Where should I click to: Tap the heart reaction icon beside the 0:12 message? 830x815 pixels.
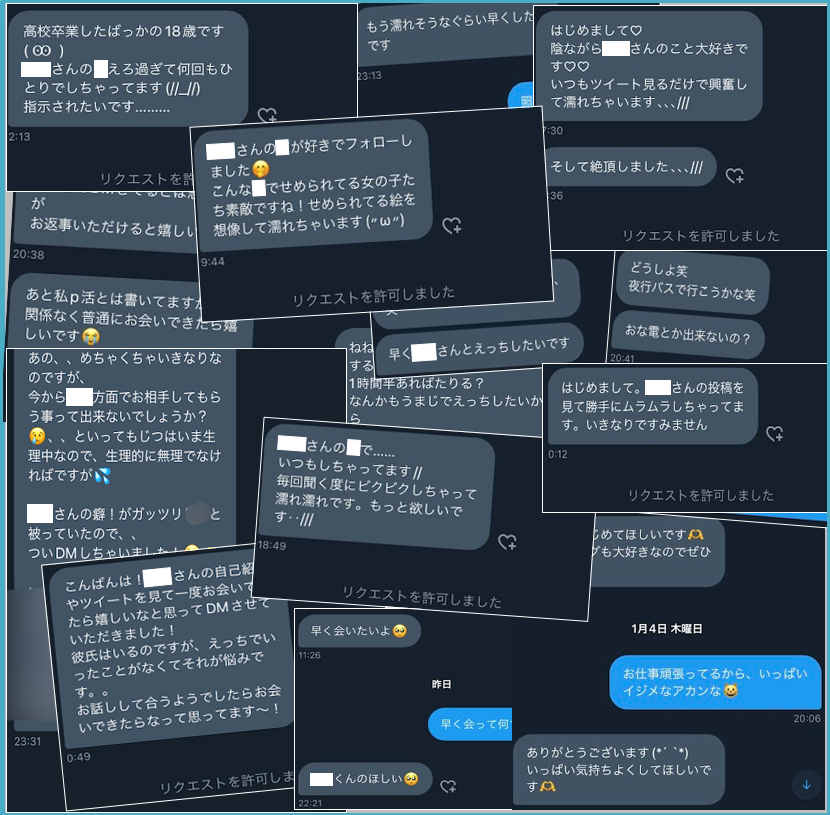coord(775,434)
